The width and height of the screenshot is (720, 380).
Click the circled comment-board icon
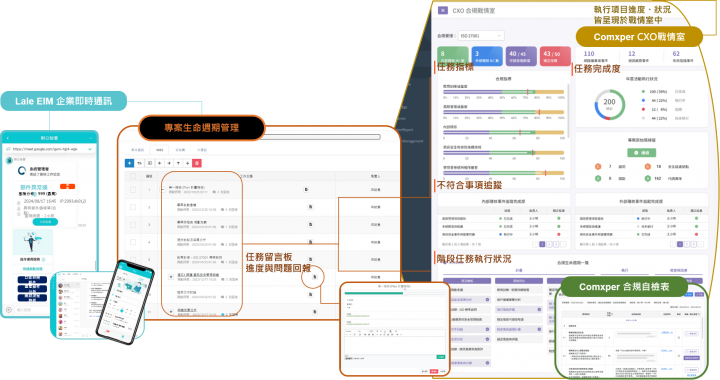coord(315,277)
